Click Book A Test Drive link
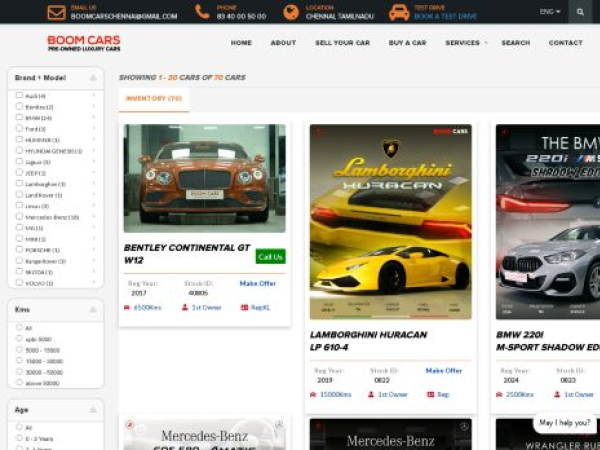 [x=445, y=16]
